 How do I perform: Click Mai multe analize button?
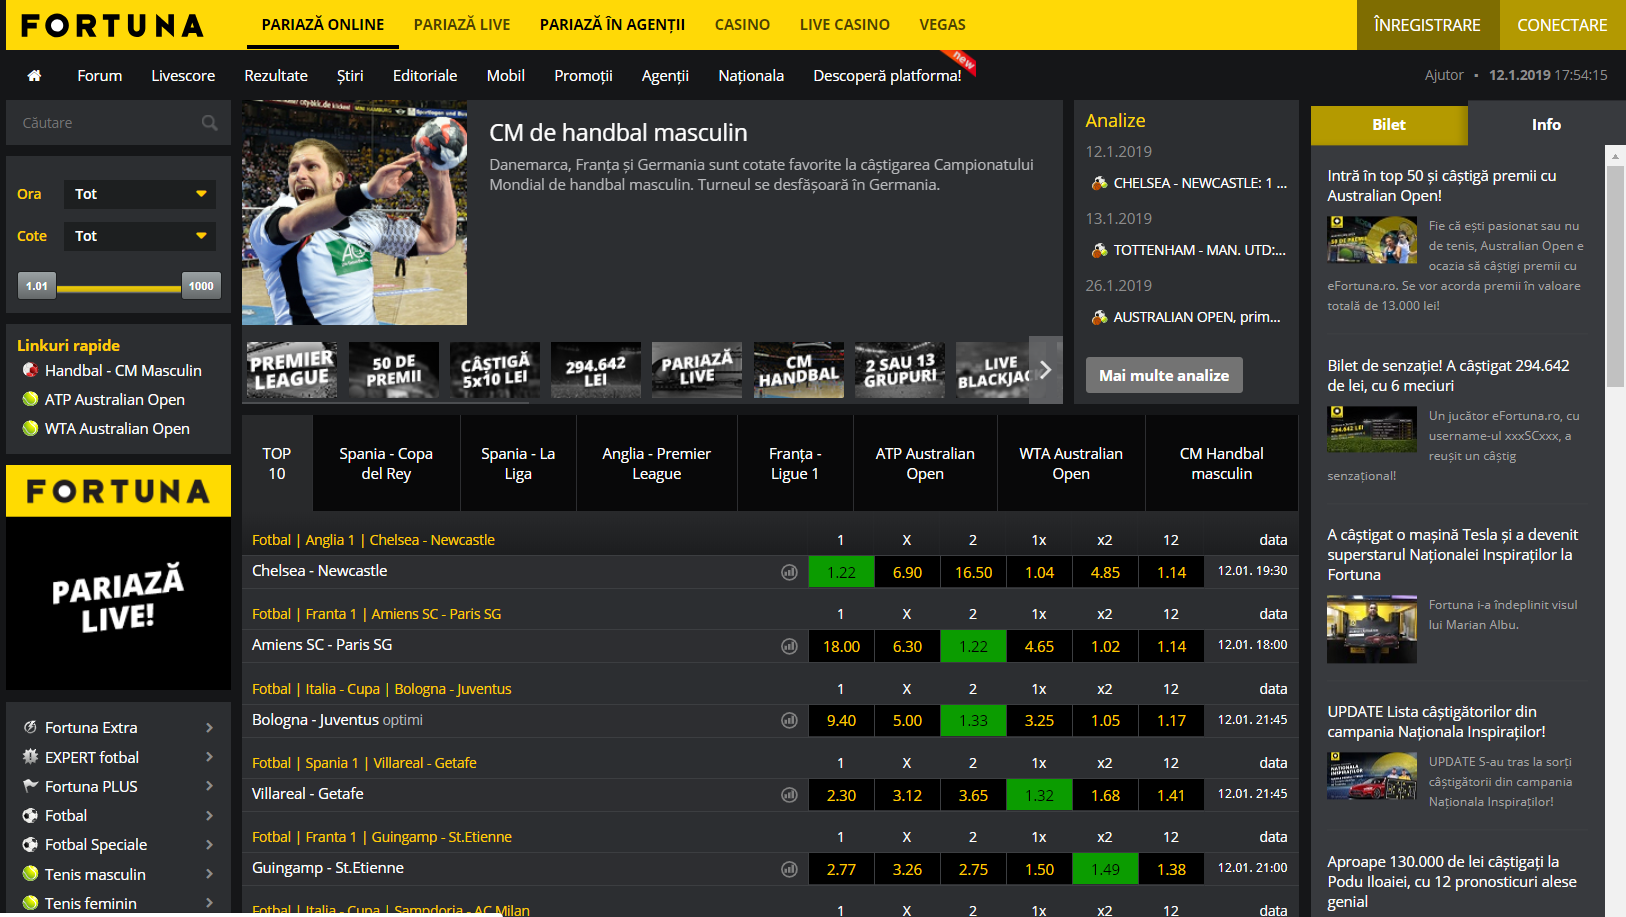point(1164,375)
